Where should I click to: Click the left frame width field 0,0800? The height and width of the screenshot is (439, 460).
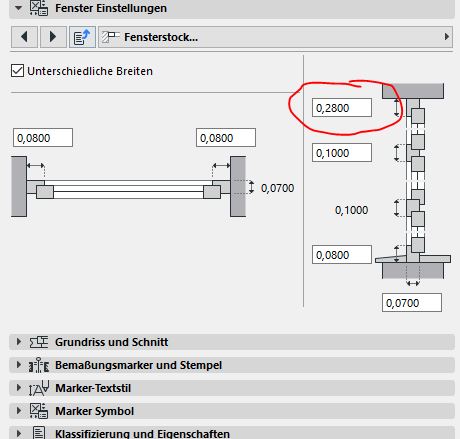[43, 137]
